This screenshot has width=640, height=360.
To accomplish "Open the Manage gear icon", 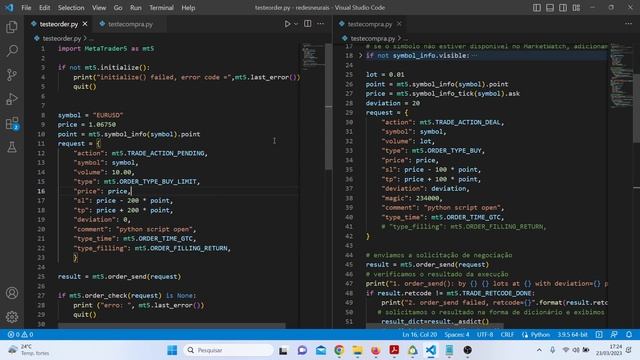I will click(x=12, y=317).
